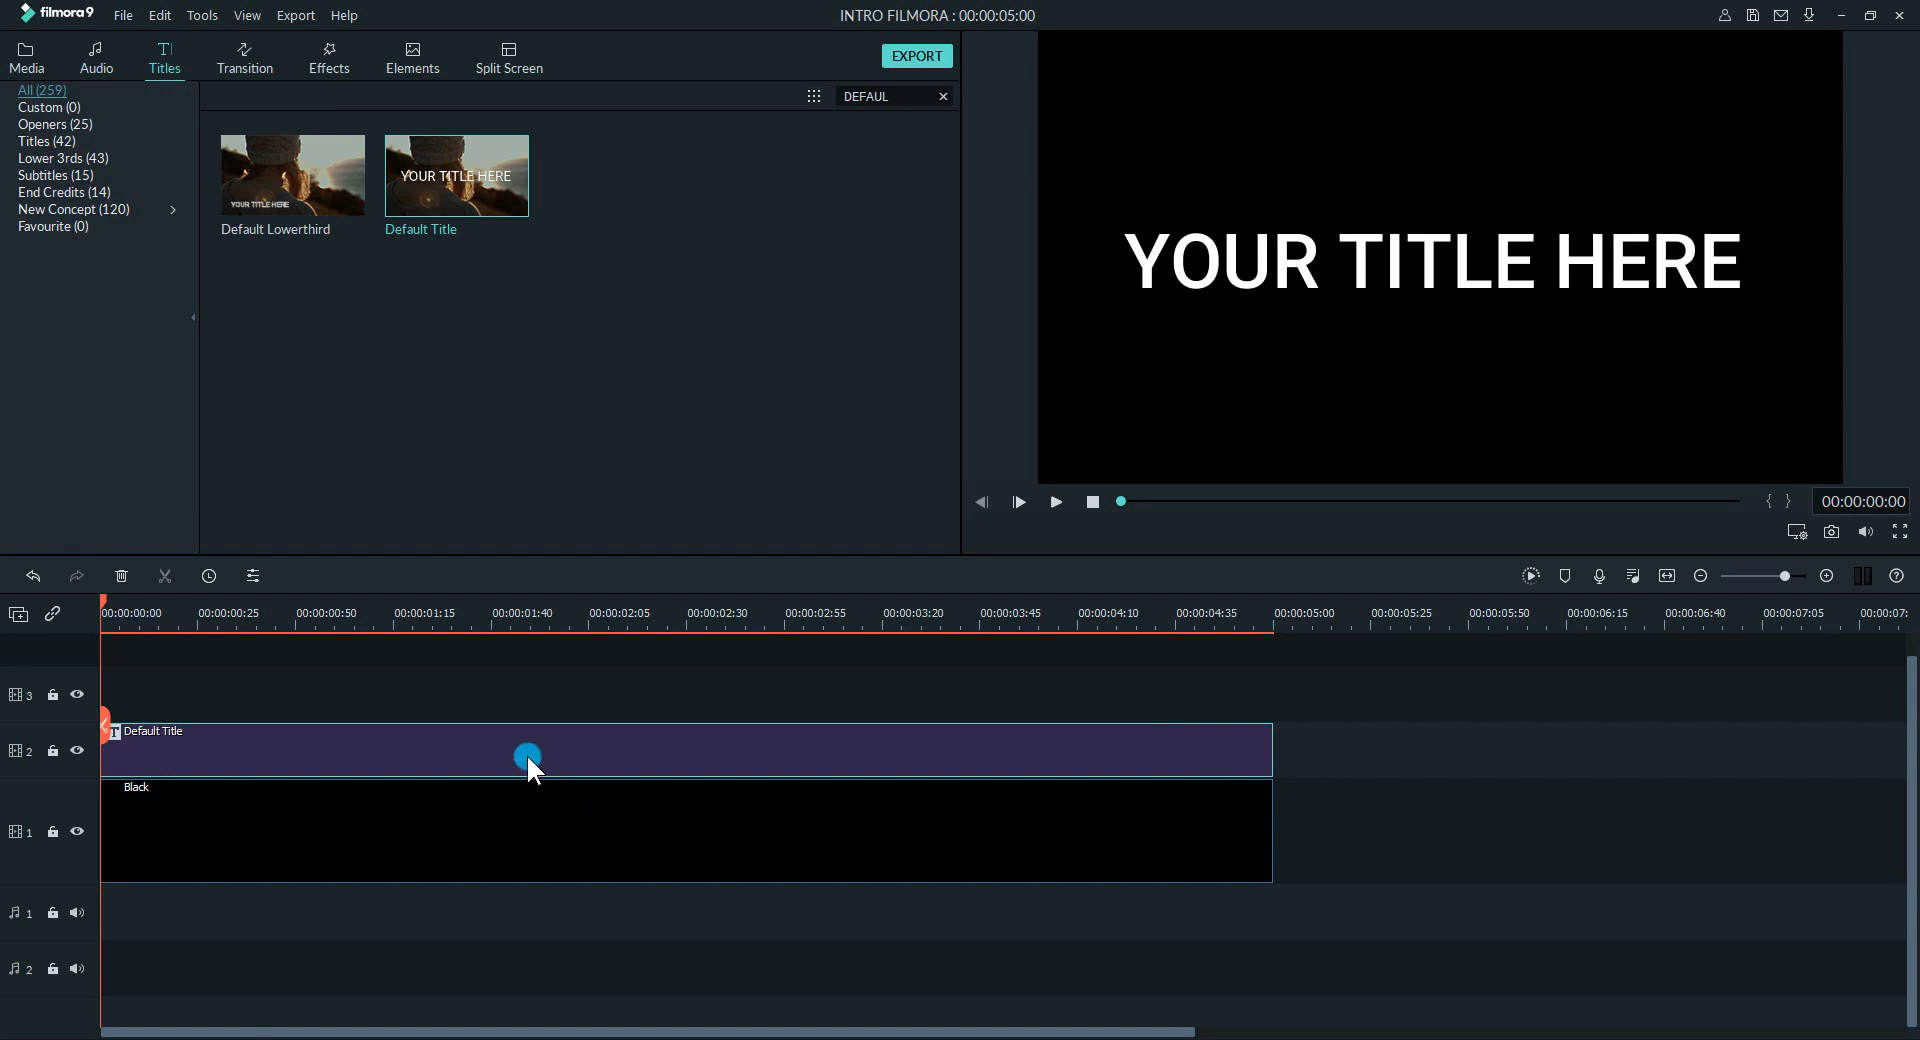Enter fullscreen preview mode

(x=1899, y=532)
